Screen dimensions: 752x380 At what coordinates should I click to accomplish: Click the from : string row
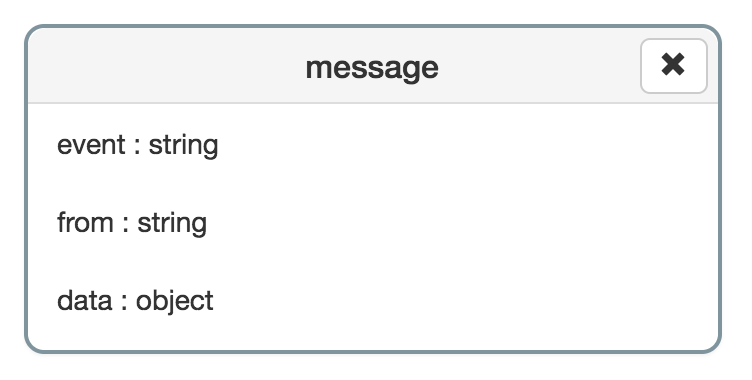pyautogui.click(x=373, y=223)
